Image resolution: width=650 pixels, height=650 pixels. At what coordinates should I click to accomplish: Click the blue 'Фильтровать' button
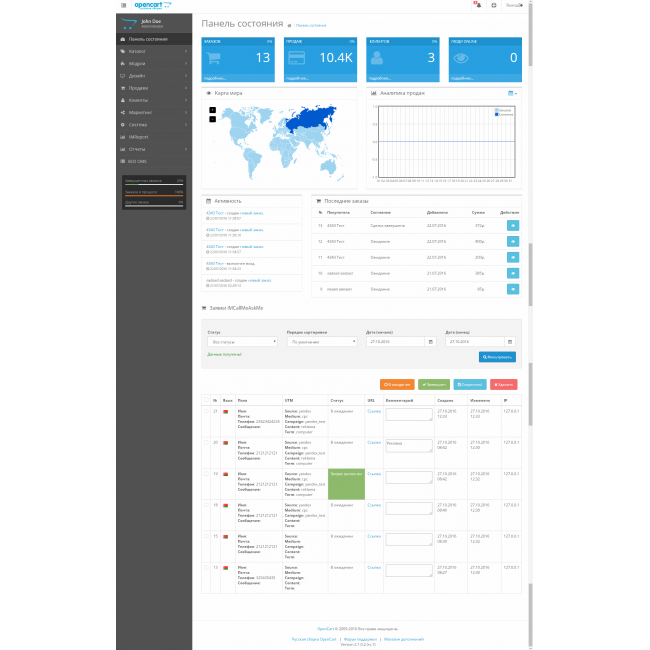tap(497, 356)
